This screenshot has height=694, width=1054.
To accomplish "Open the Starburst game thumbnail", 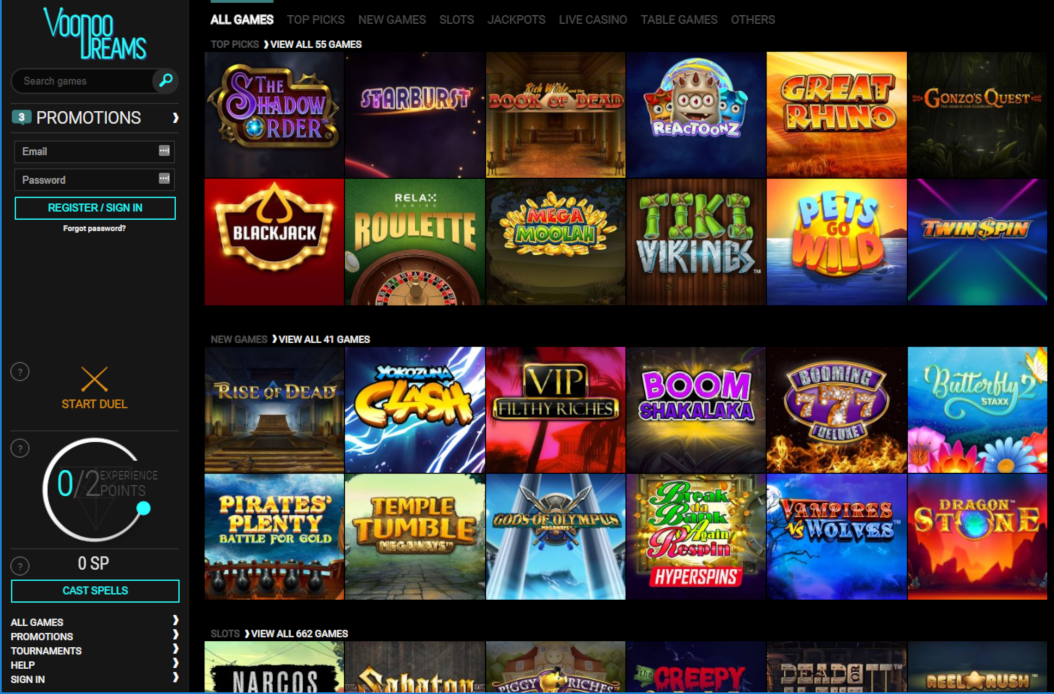I will 415,115.
